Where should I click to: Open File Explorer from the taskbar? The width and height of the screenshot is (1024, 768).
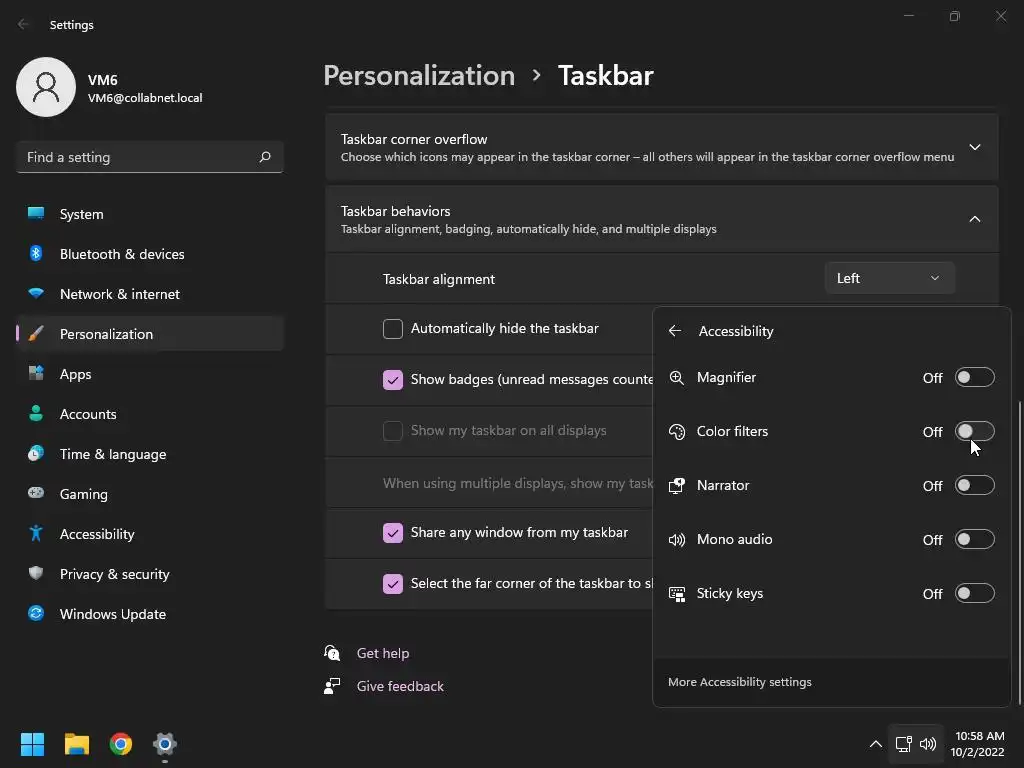pyautogui.click(x=77, y=744)
